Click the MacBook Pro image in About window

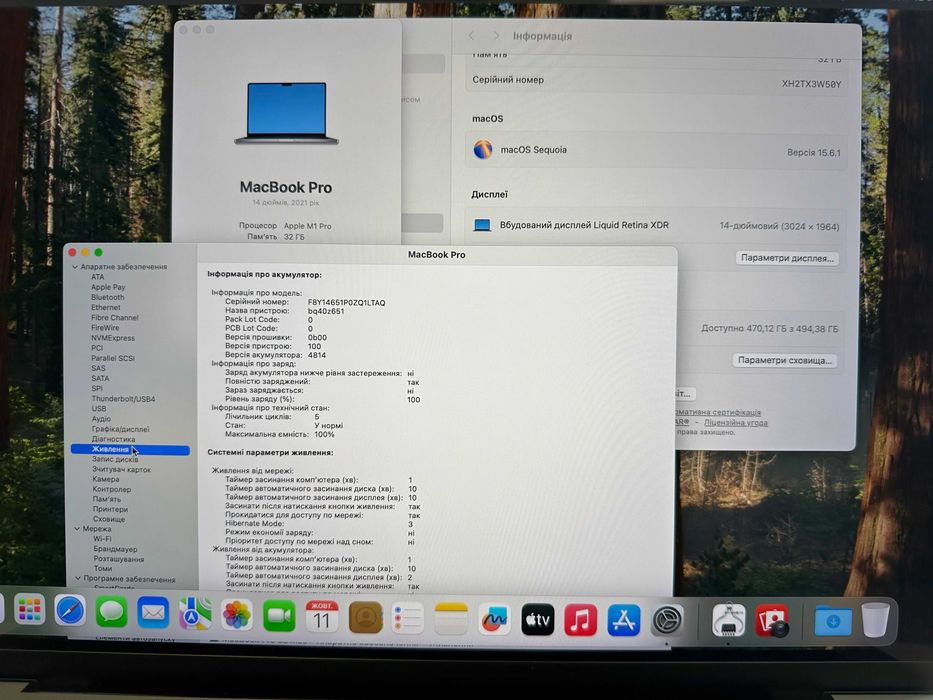tap(287, 113)
